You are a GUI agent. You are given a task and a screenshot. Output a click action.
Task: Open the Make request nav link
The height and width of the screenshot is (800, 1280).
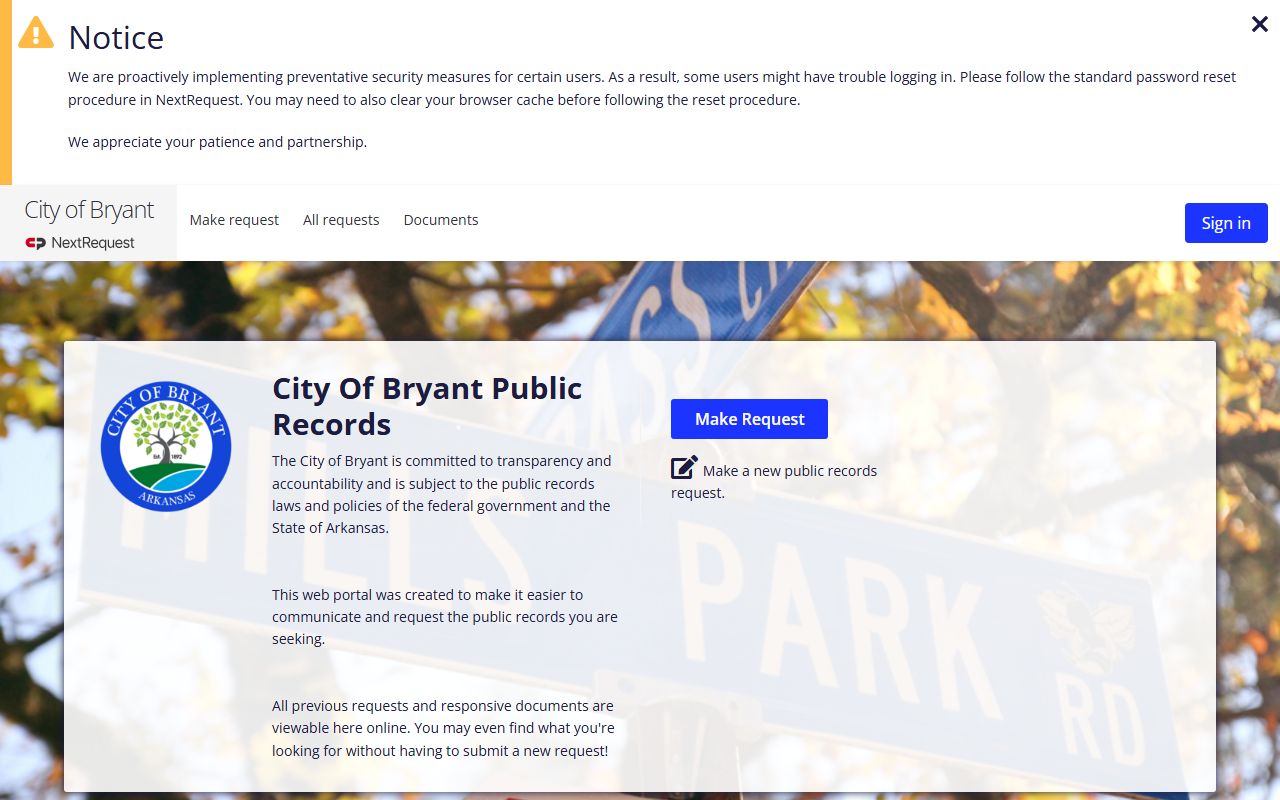tap(234, 220)
